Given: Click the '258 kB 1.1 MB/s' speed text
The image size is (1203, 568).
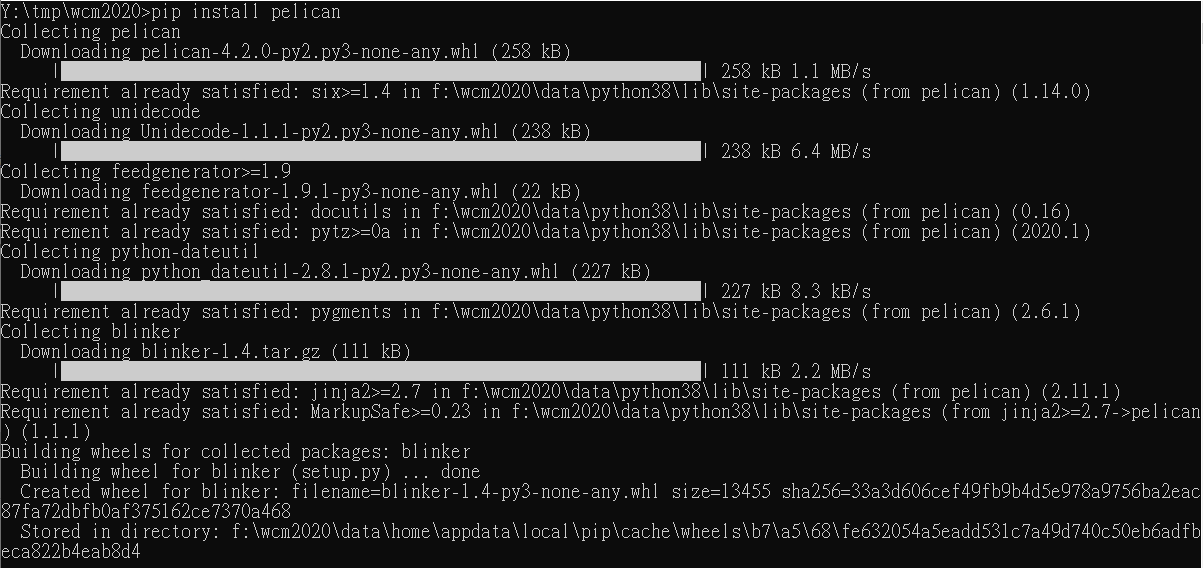Looking at the screenshot, I should (796, 72).
